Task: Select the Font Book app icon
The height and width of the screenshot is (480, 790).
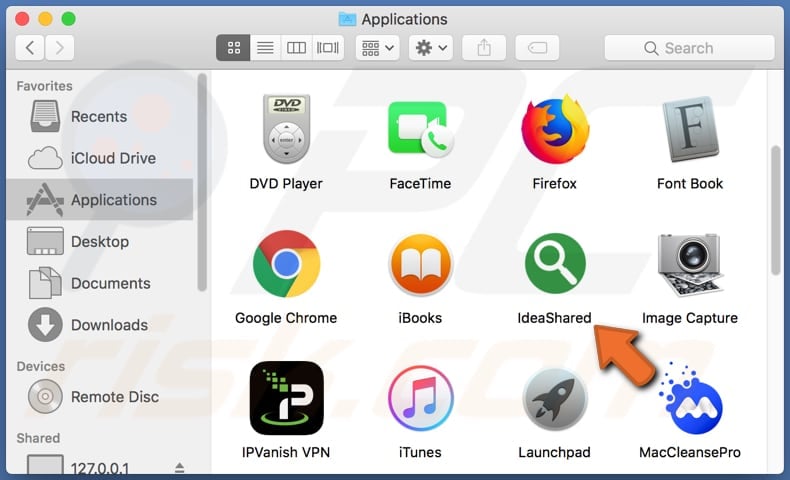Action: point(690,129)
